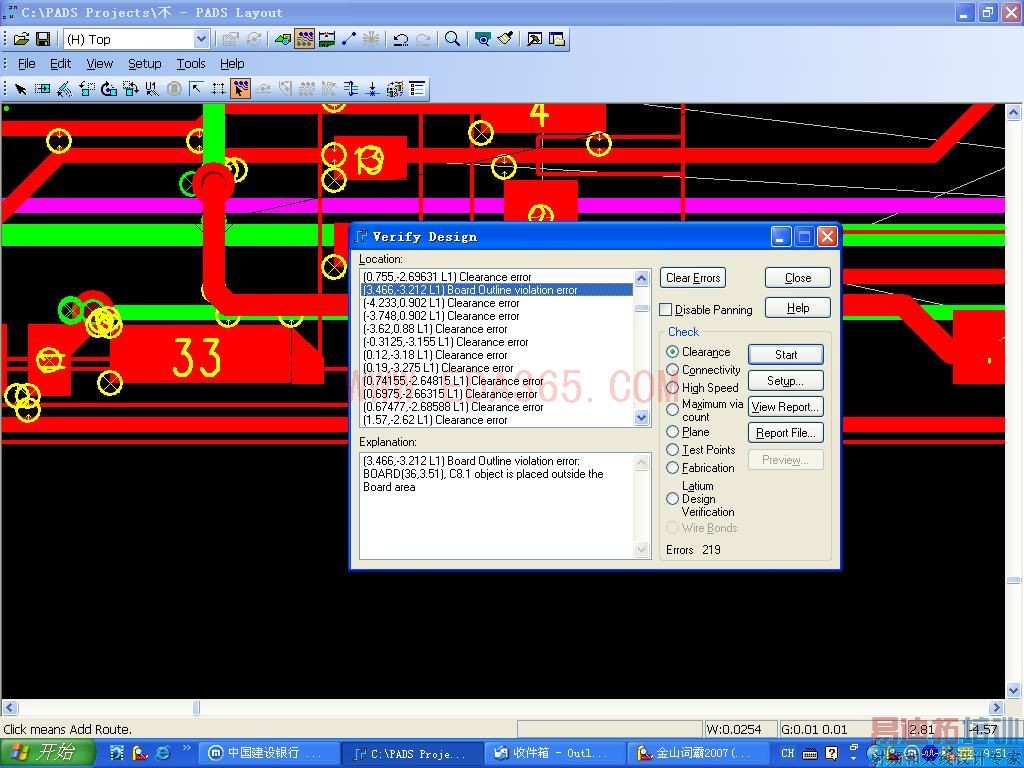Viewport: 1024px width, 768px height.
Task: Open the (H) Top layer dropdown
Action: (201, 39)
